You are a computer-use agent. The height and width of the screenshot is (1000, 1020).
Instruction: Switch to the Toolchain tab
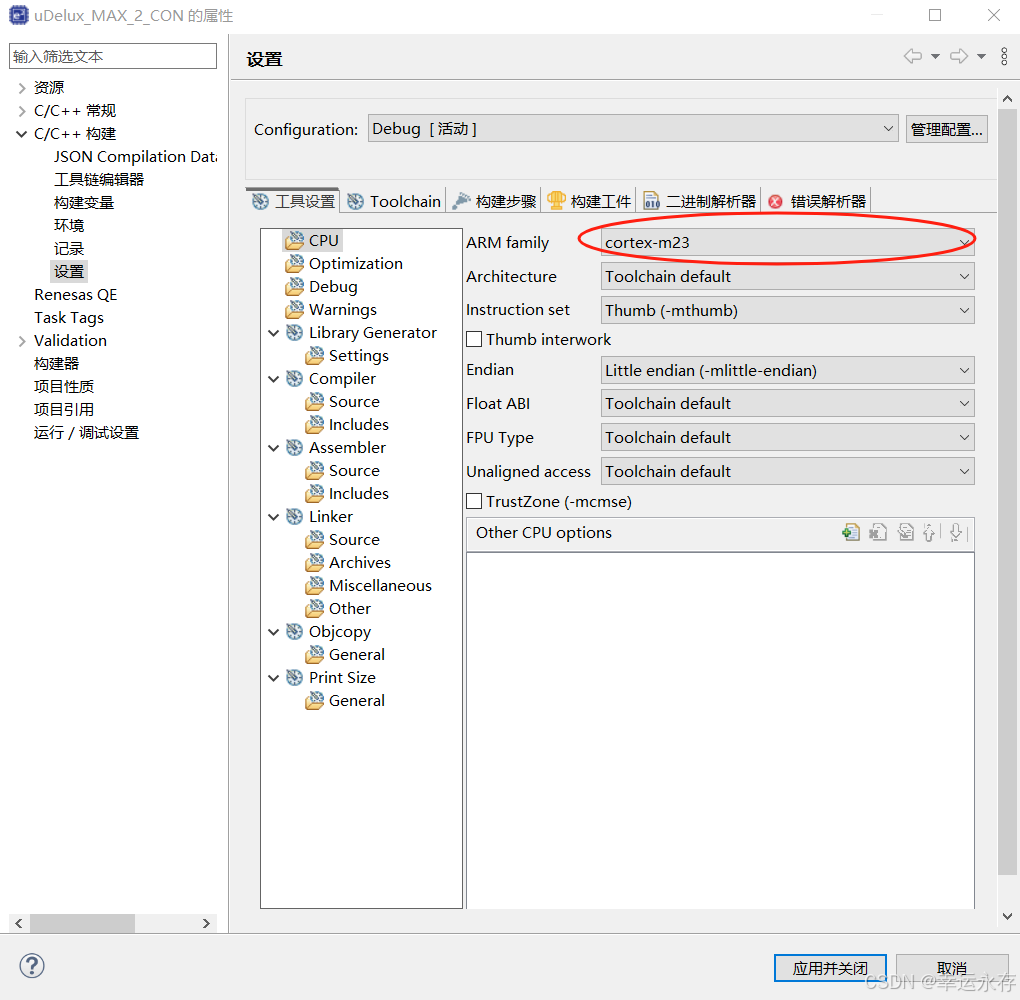[x=393, y=201]
